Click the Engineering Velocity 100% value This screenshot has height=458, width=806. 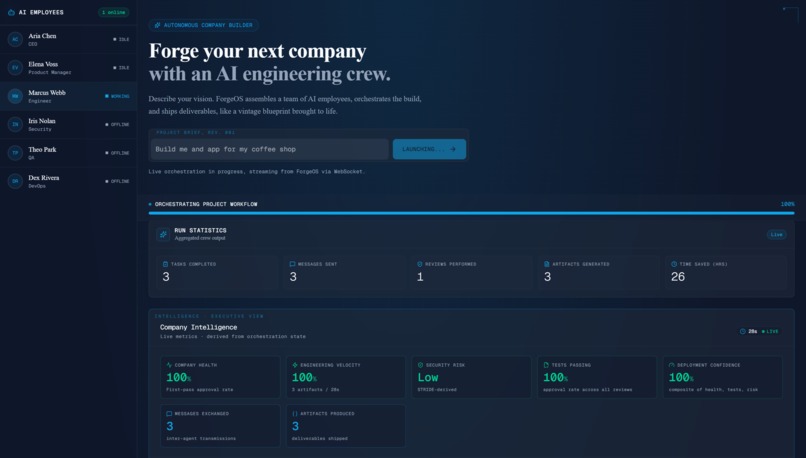[304, 377]
